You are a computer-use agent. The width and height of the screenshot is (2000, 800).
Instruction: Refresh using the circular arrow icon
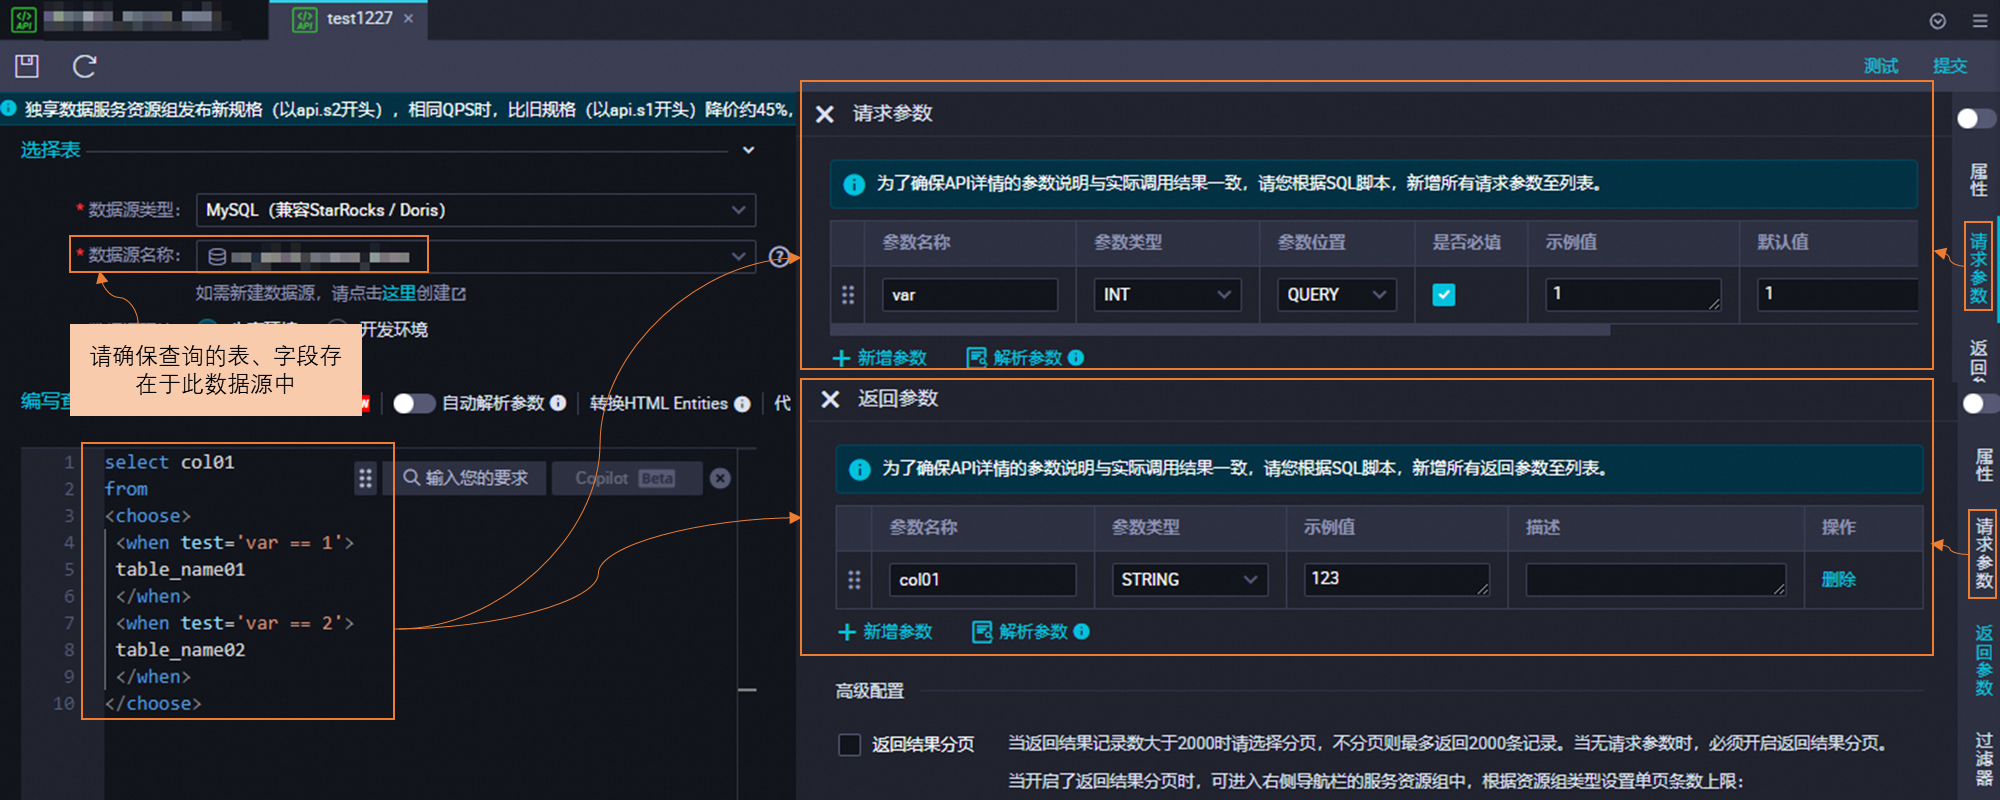click(85, 66)
